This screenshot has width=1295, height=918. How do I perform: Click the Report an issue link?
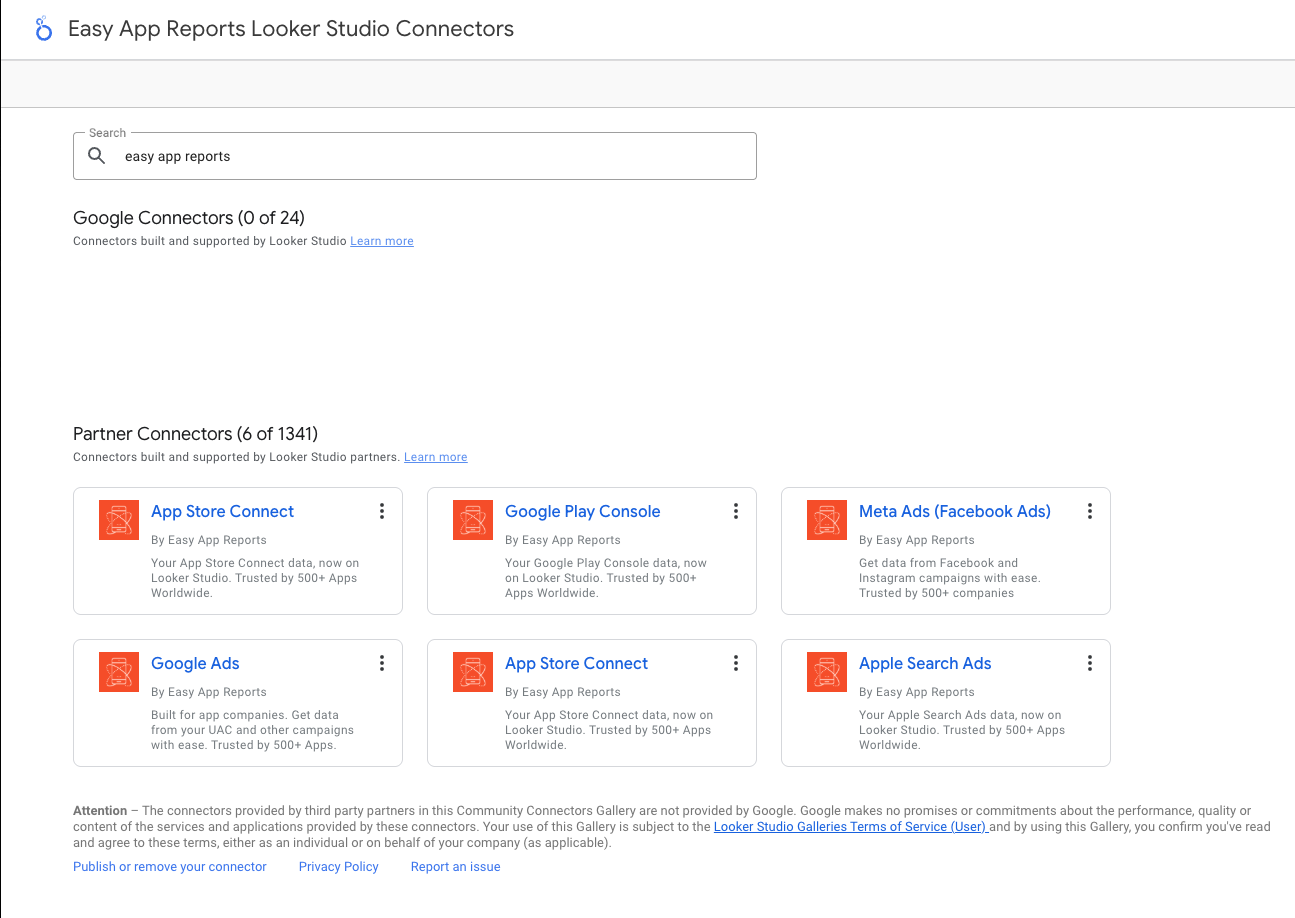pos(456,867)
